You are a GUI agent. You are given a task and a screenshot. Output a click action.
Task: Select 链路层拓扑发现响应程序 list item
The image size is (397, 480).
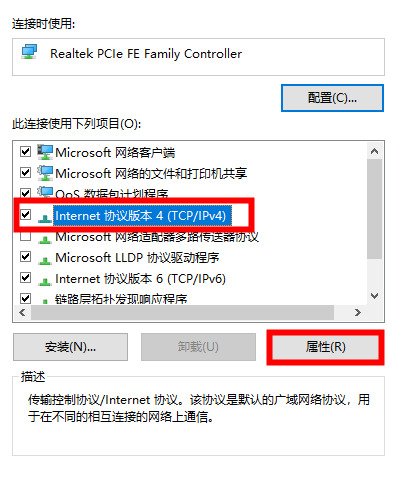click(121, 299)
